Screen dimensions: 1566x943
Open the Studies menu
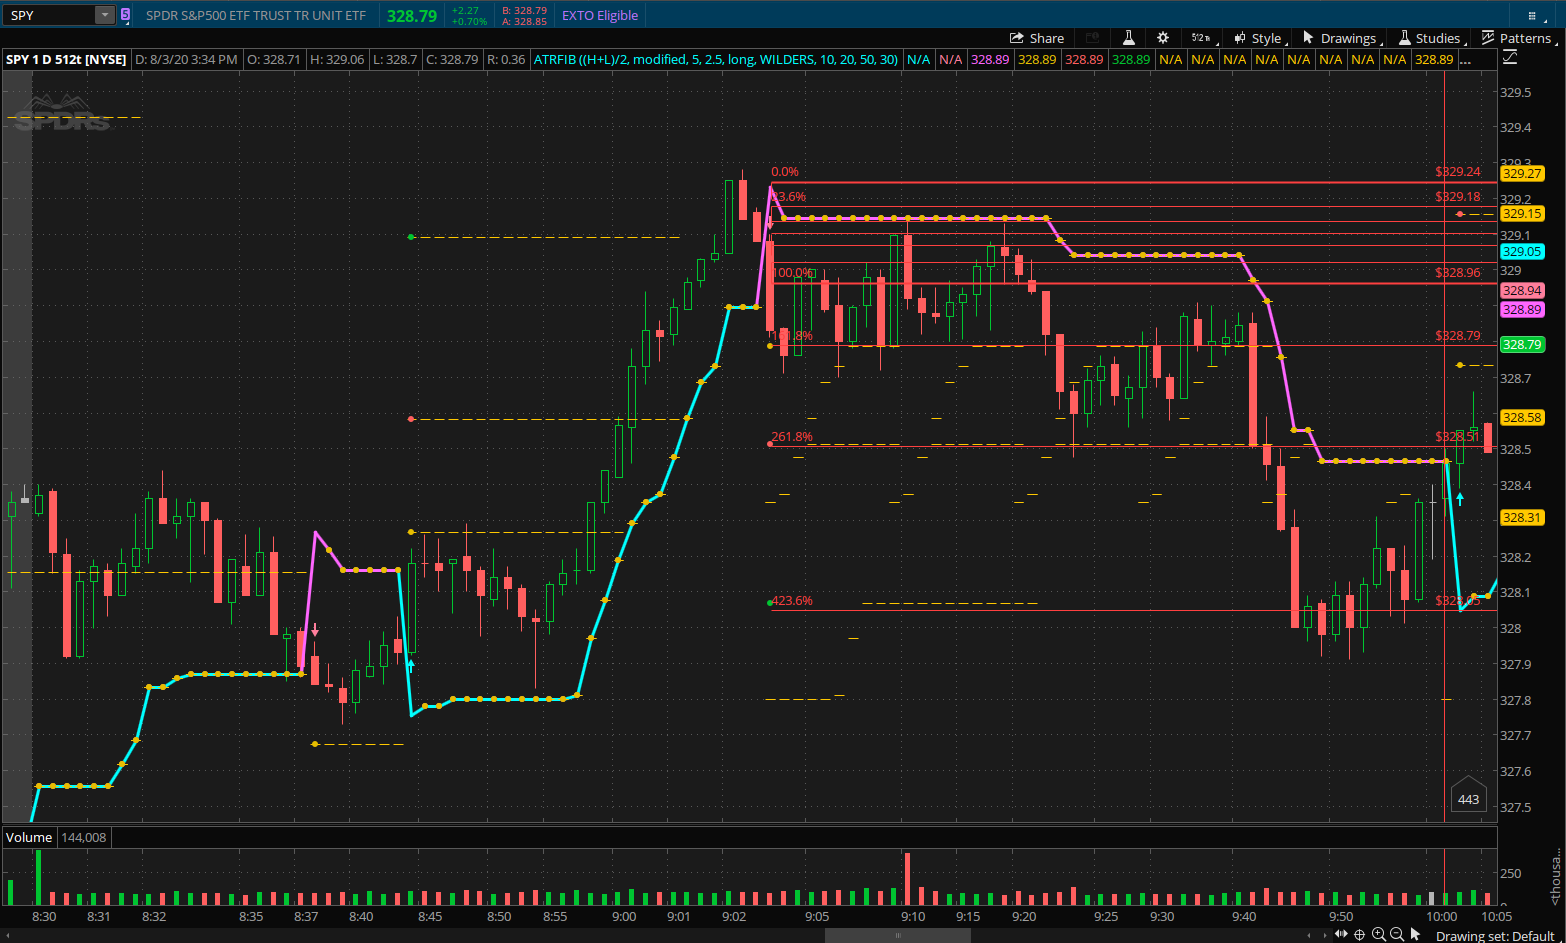pos(1431,38)
